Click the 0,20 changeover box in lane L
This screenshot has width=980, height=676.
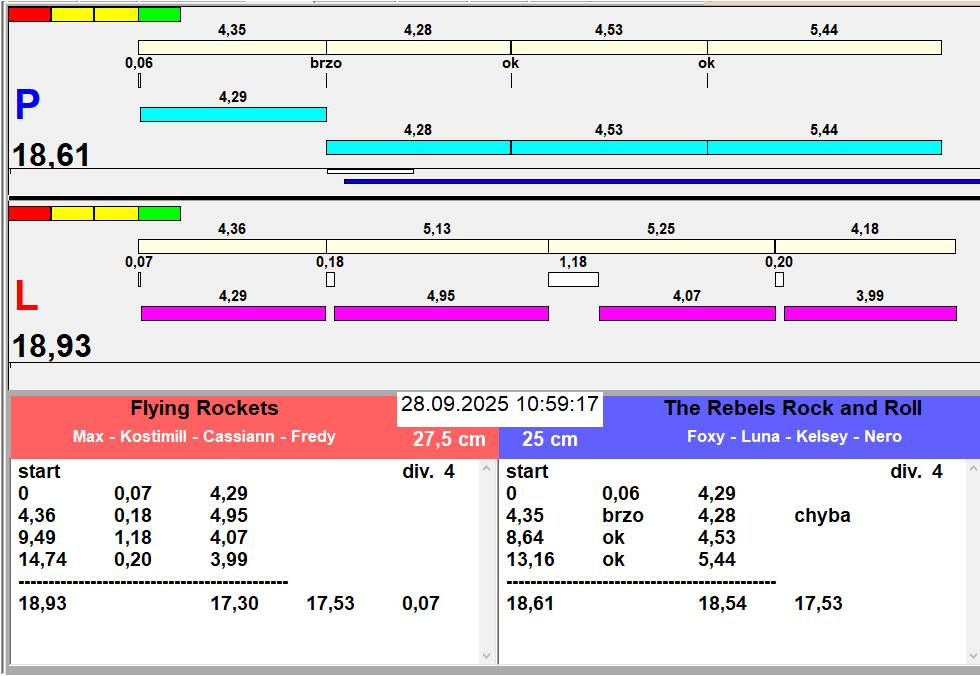779,279
